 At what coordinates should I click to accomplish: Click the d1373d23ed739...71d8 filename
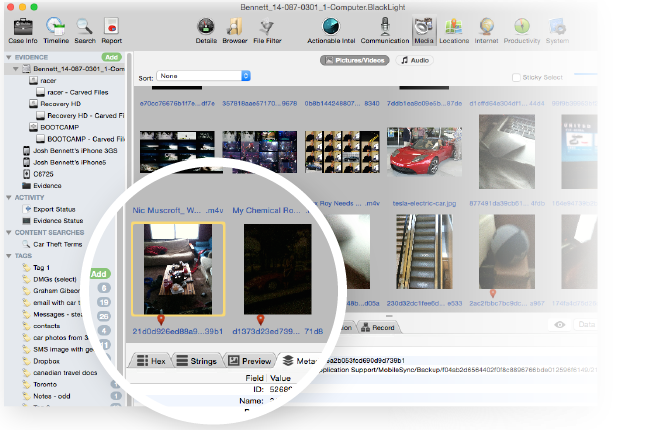277,331
